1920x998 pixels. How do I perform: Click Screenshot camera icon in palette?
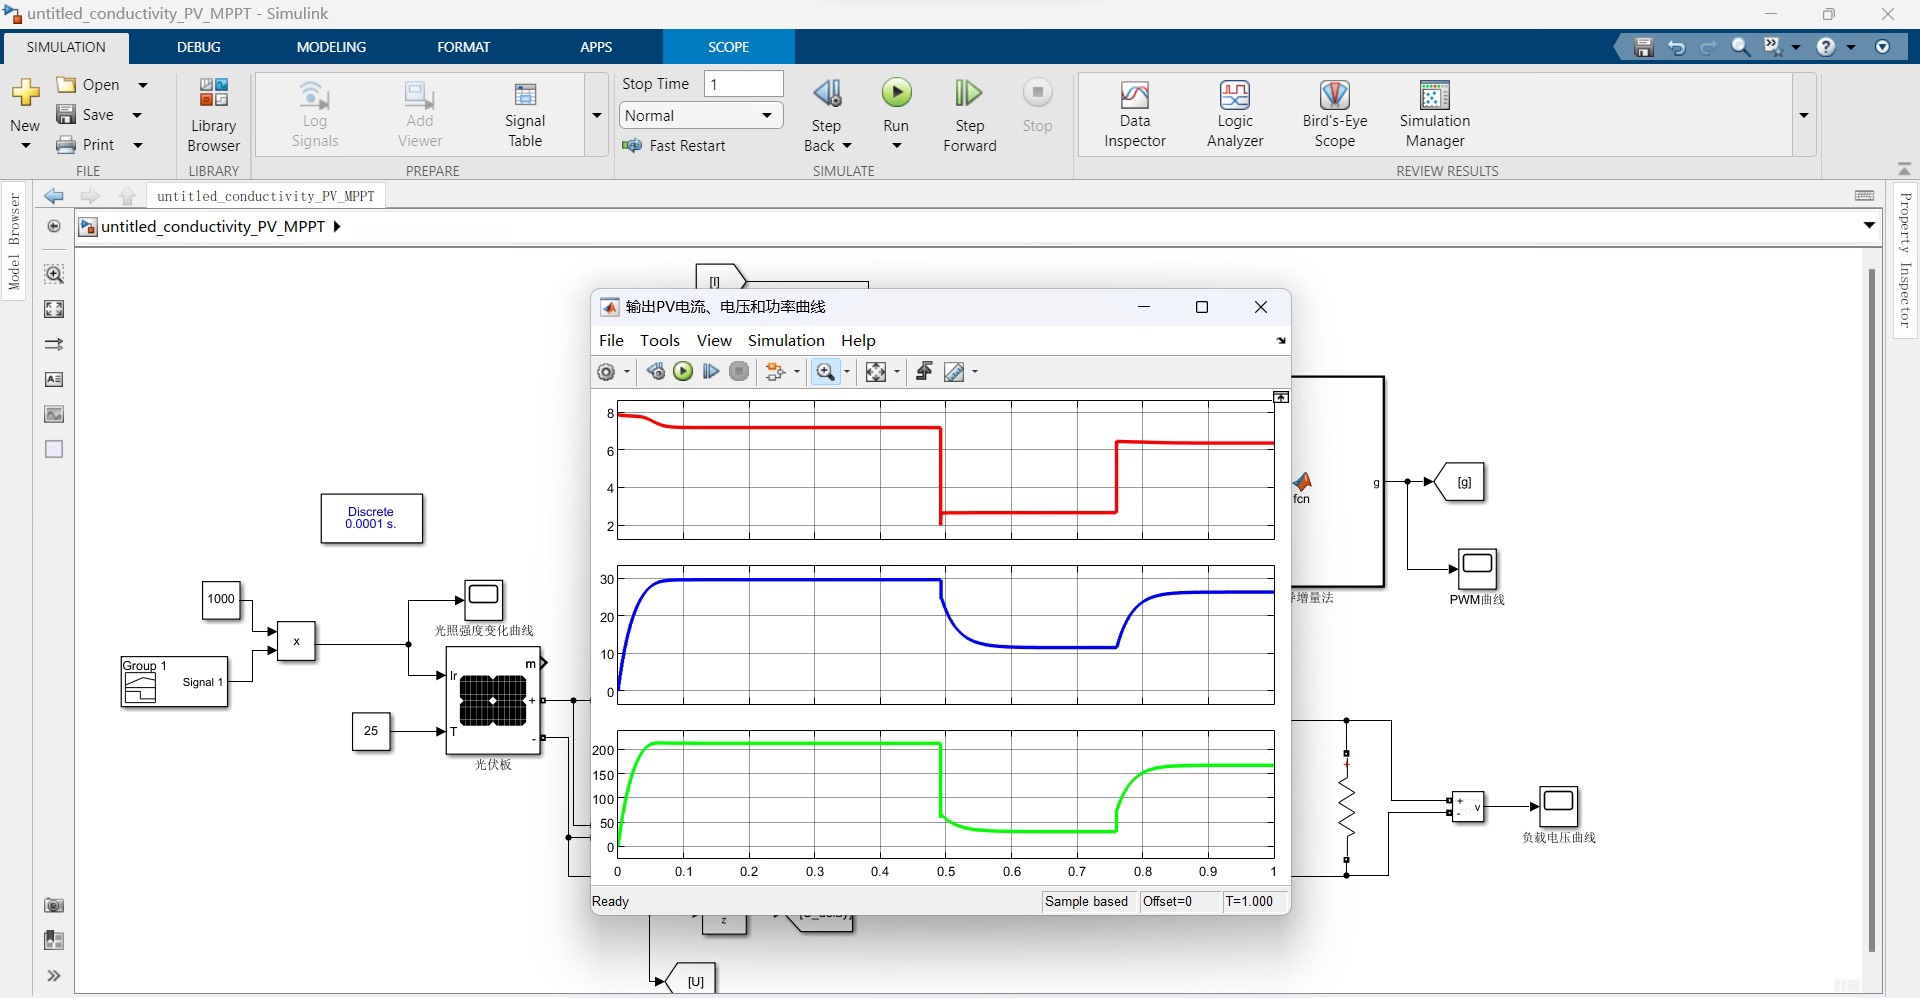point(54,905)
